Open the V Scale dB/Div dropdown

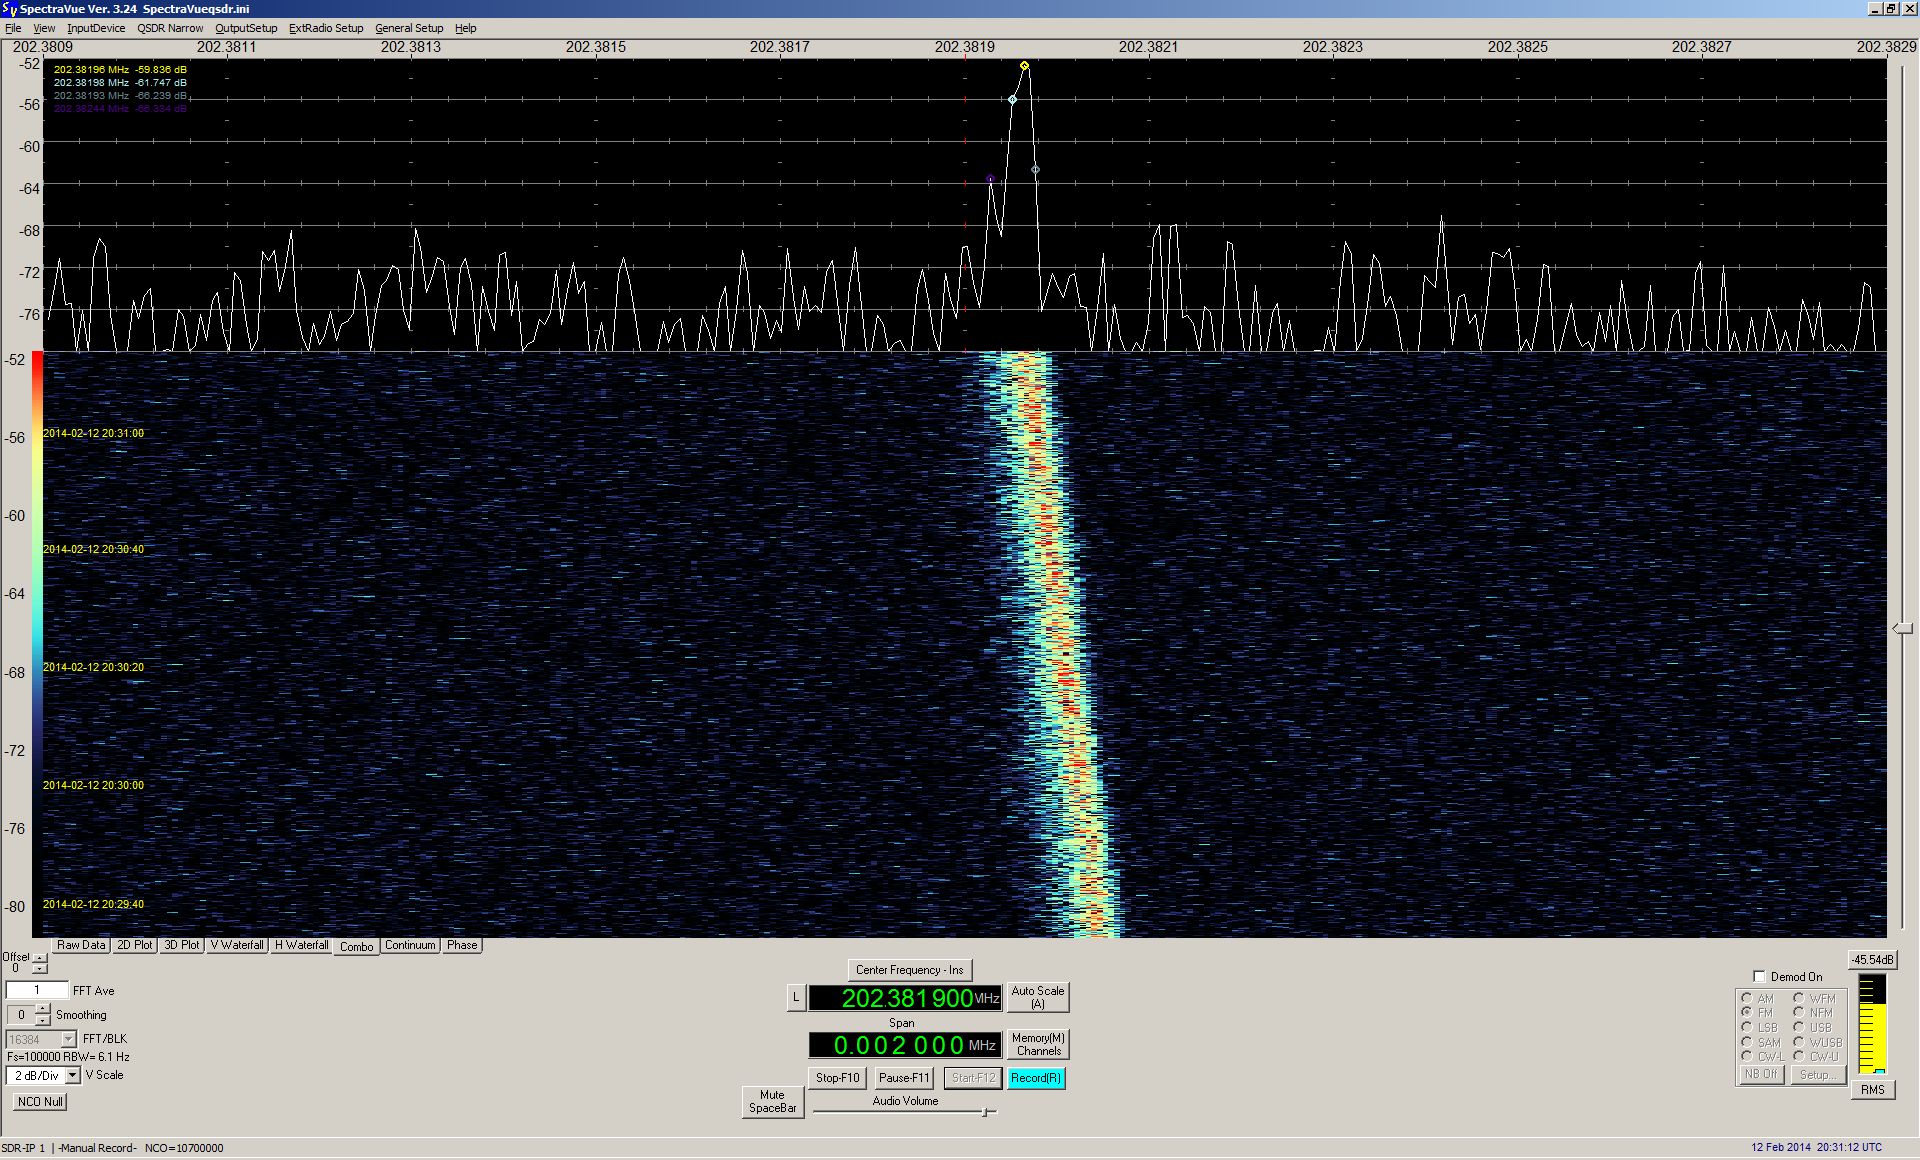click(72, 1075)
